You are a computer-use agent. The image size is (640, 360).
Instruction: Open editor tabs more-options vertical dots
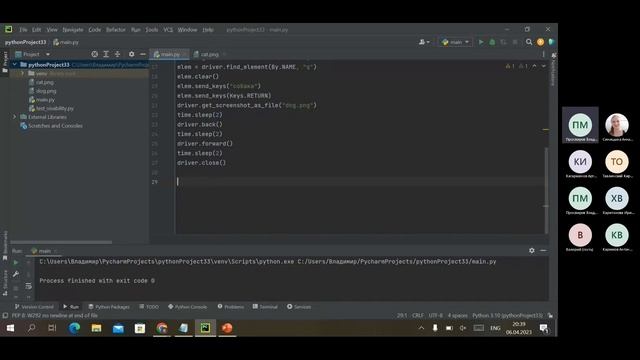pos(543,54)
